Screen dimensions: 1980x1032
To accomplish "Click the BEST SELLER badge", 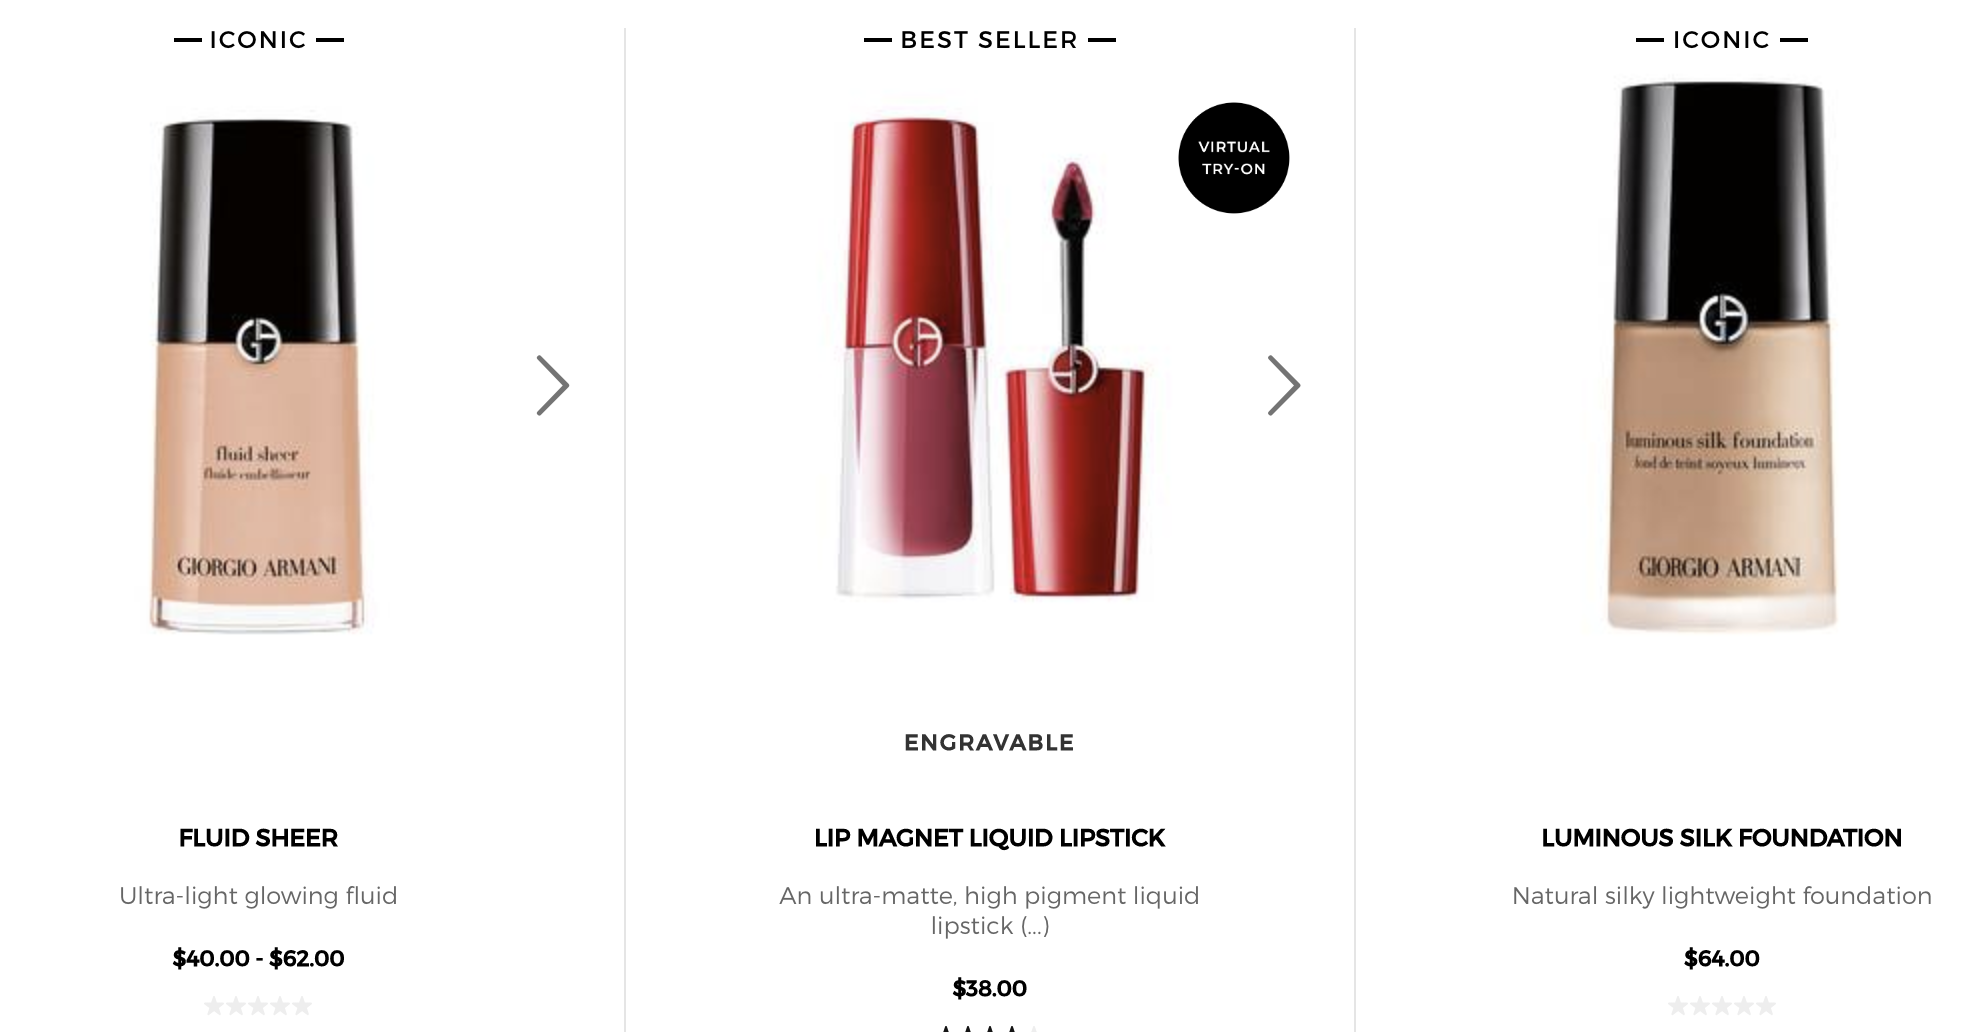I will click(x=989, y=40).
